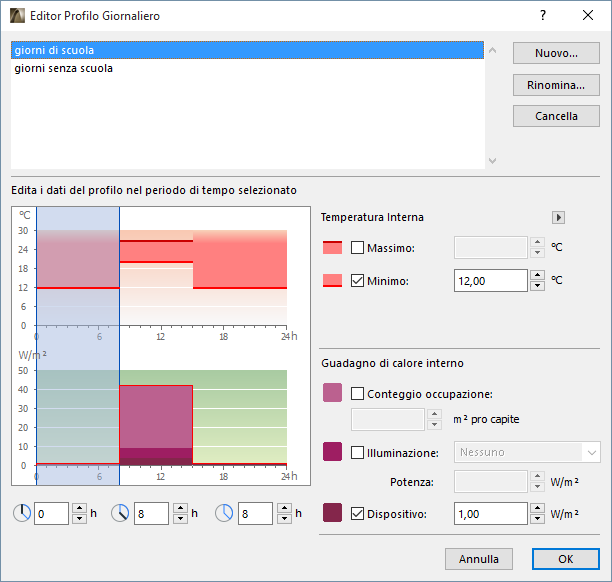Decrease the duration hour stepper
The width and height of the screenshot is (612, 582).
[x=284, y=519]
